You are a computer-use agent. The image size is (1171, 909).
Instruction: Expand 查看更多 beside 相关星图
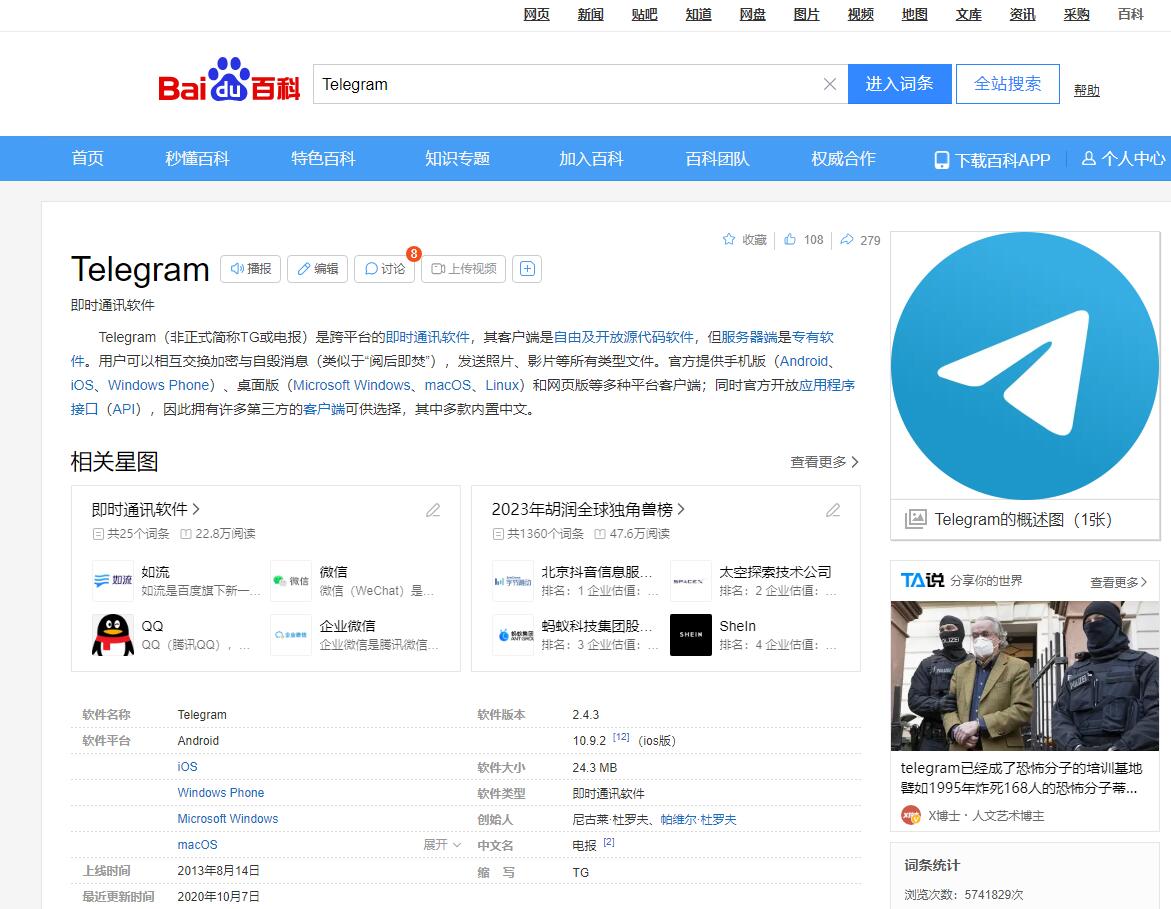[x=824, y=462]
